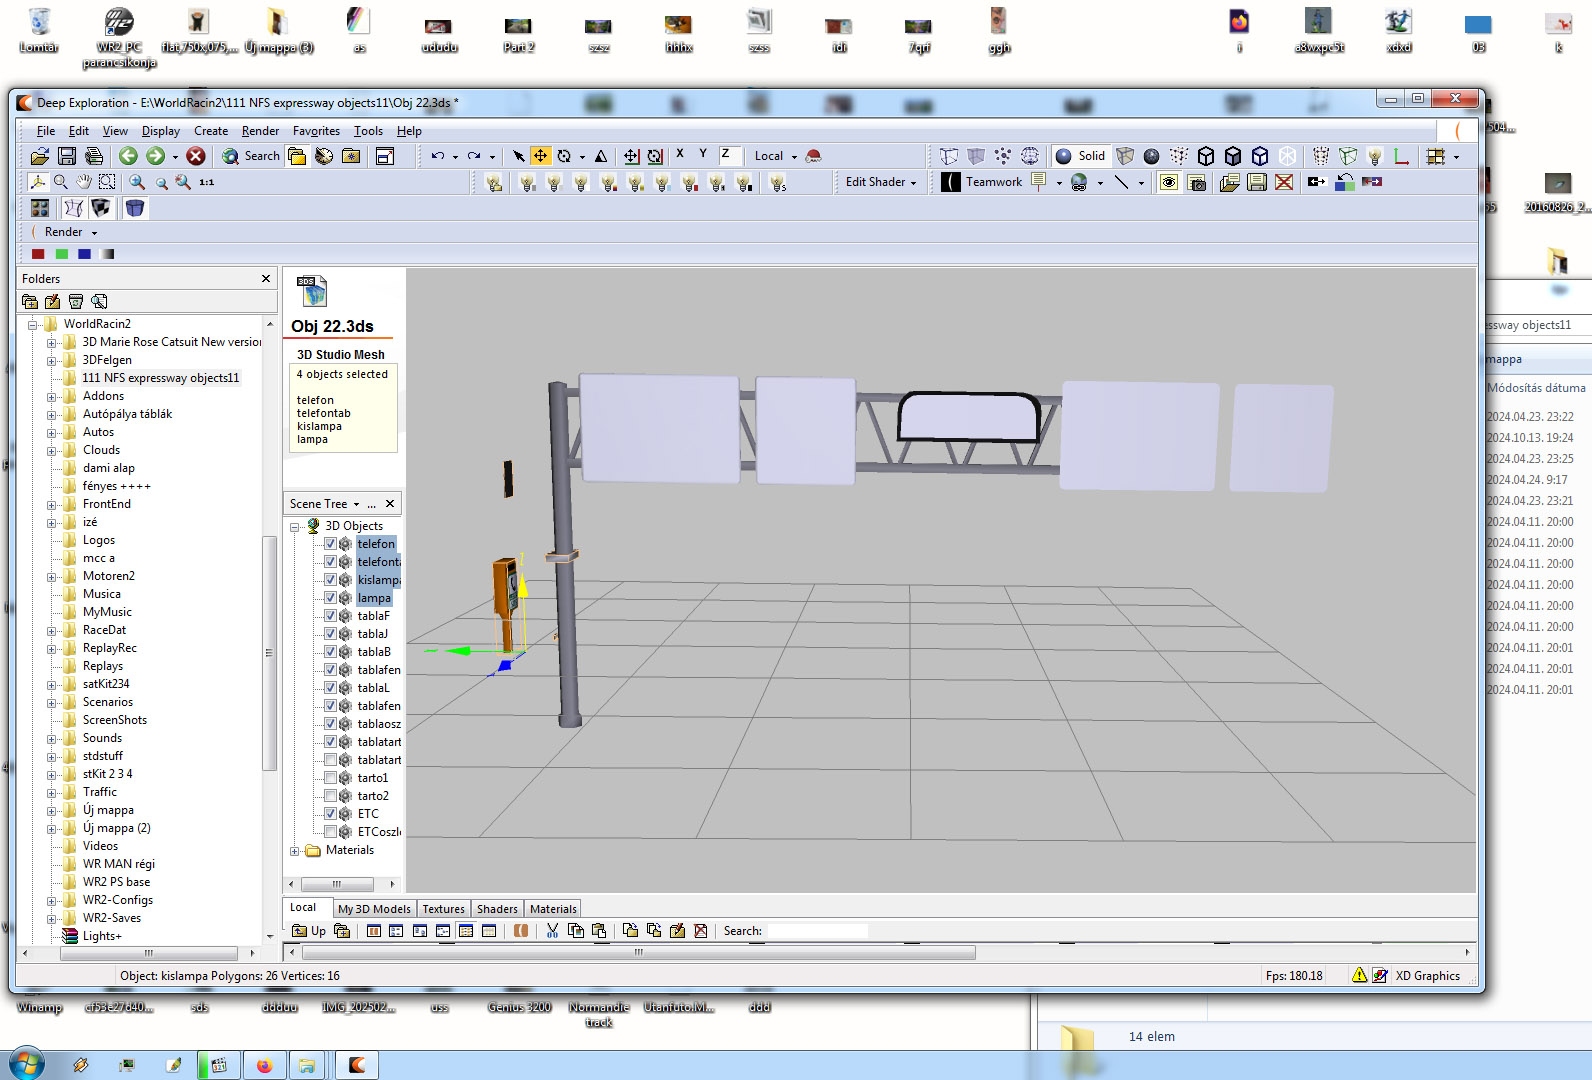Switch to the Textures tab
Screen dimensions: 1592x1080
pyautogui.click(x=443, y=909)
